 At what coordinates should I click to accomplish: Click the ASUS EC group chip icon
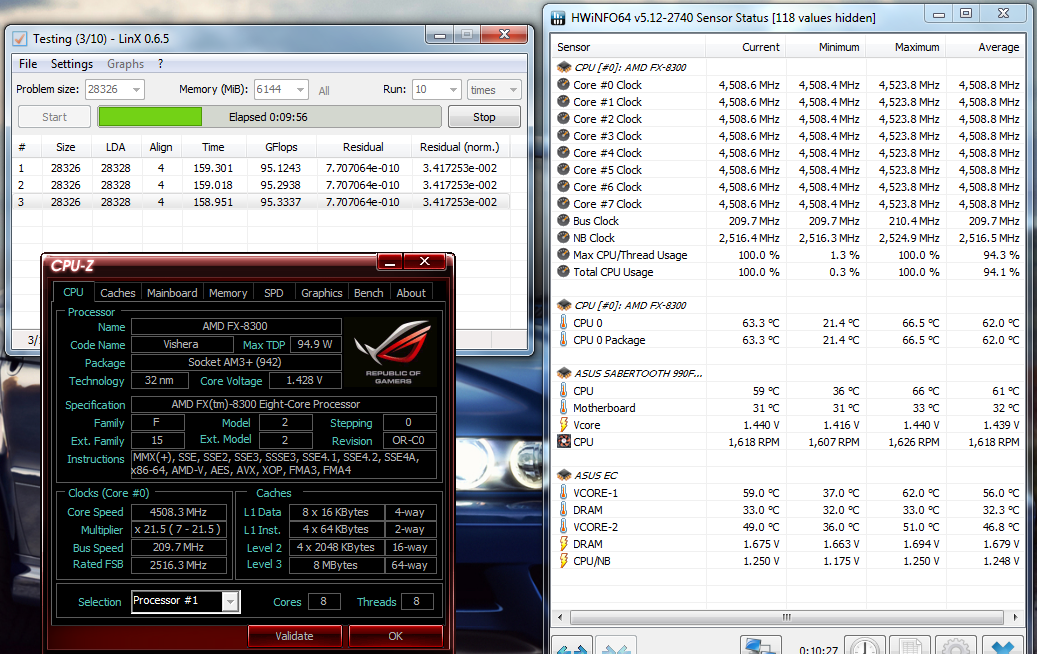tap(563, 475)
